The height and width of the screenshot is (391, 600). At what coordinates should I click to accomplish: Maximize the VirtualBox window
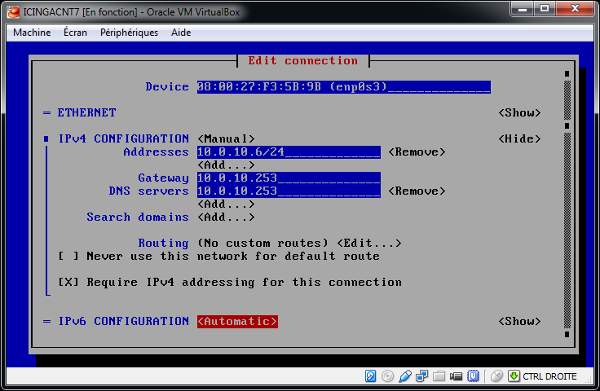545,8
